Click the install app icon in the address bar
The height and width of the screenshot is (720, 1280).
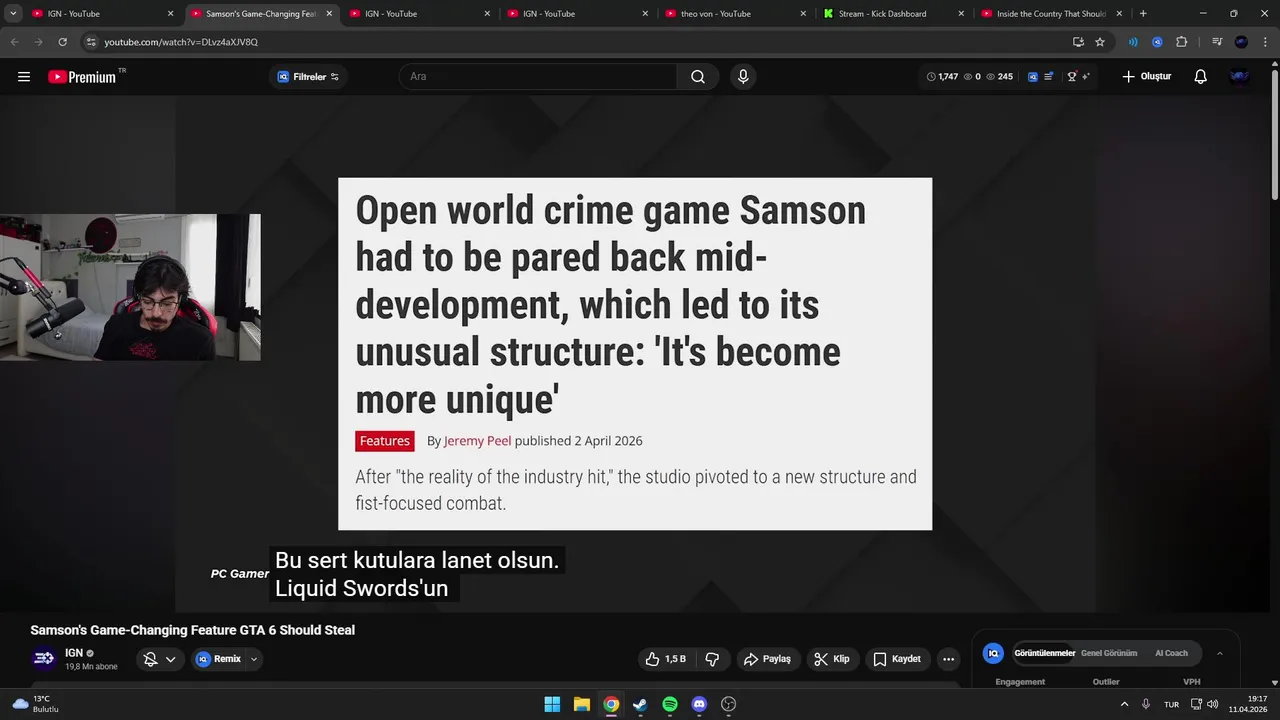tap(1078, 42)
